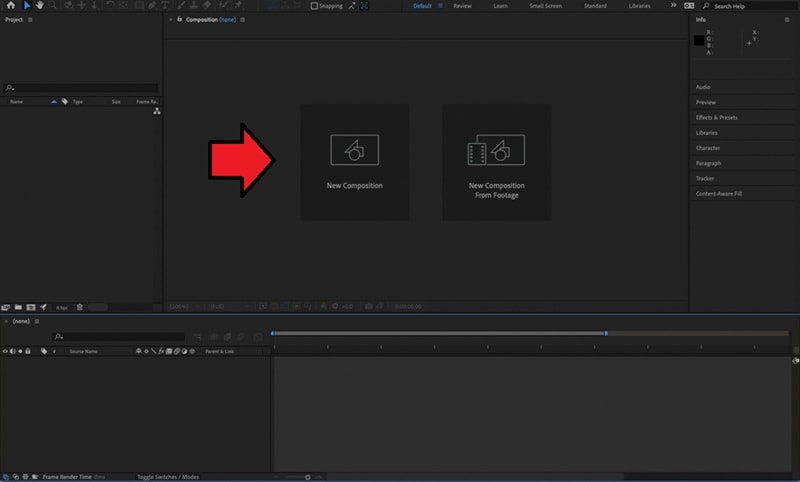Open timeline (none) panel menu
Screen dimensions: 800x482
coord(37,321)
